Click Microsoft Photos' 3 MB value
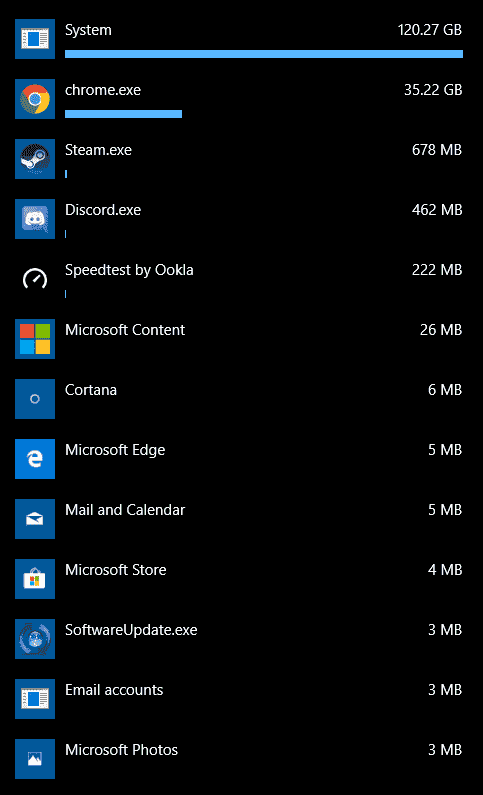The image size is (483, 795). [445, 750]
